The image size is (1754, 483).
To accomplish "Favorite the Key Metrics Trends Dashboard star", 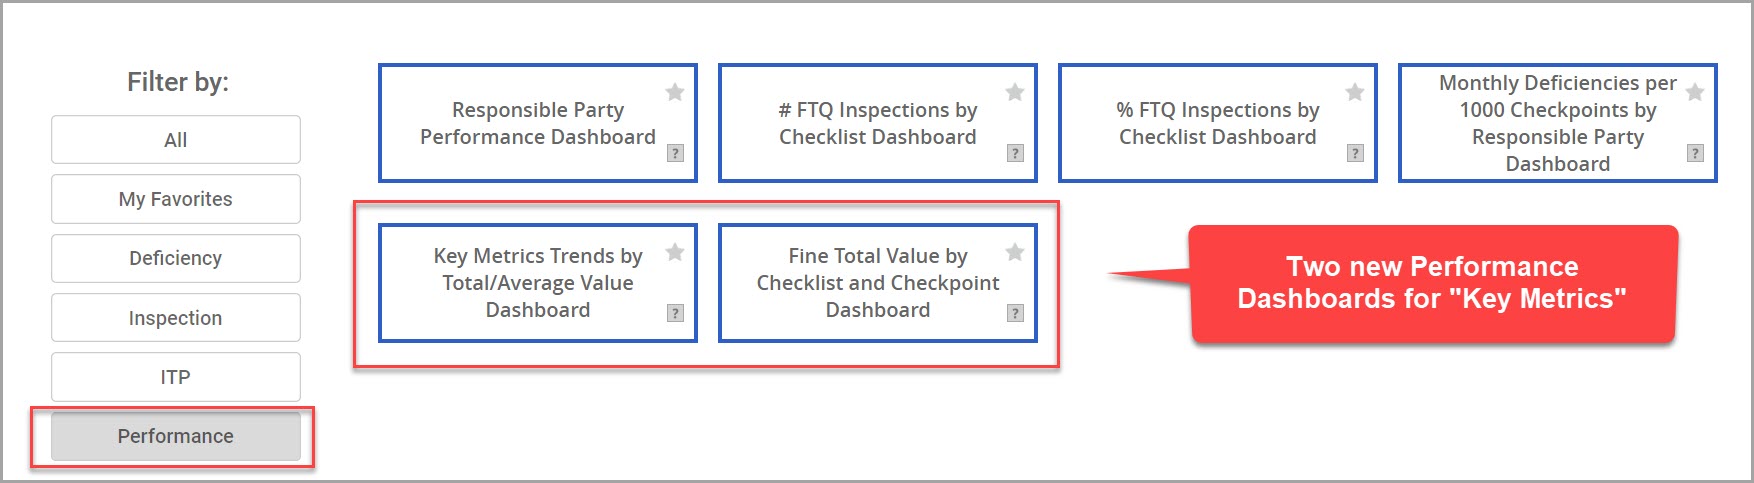I will [675, 252].
